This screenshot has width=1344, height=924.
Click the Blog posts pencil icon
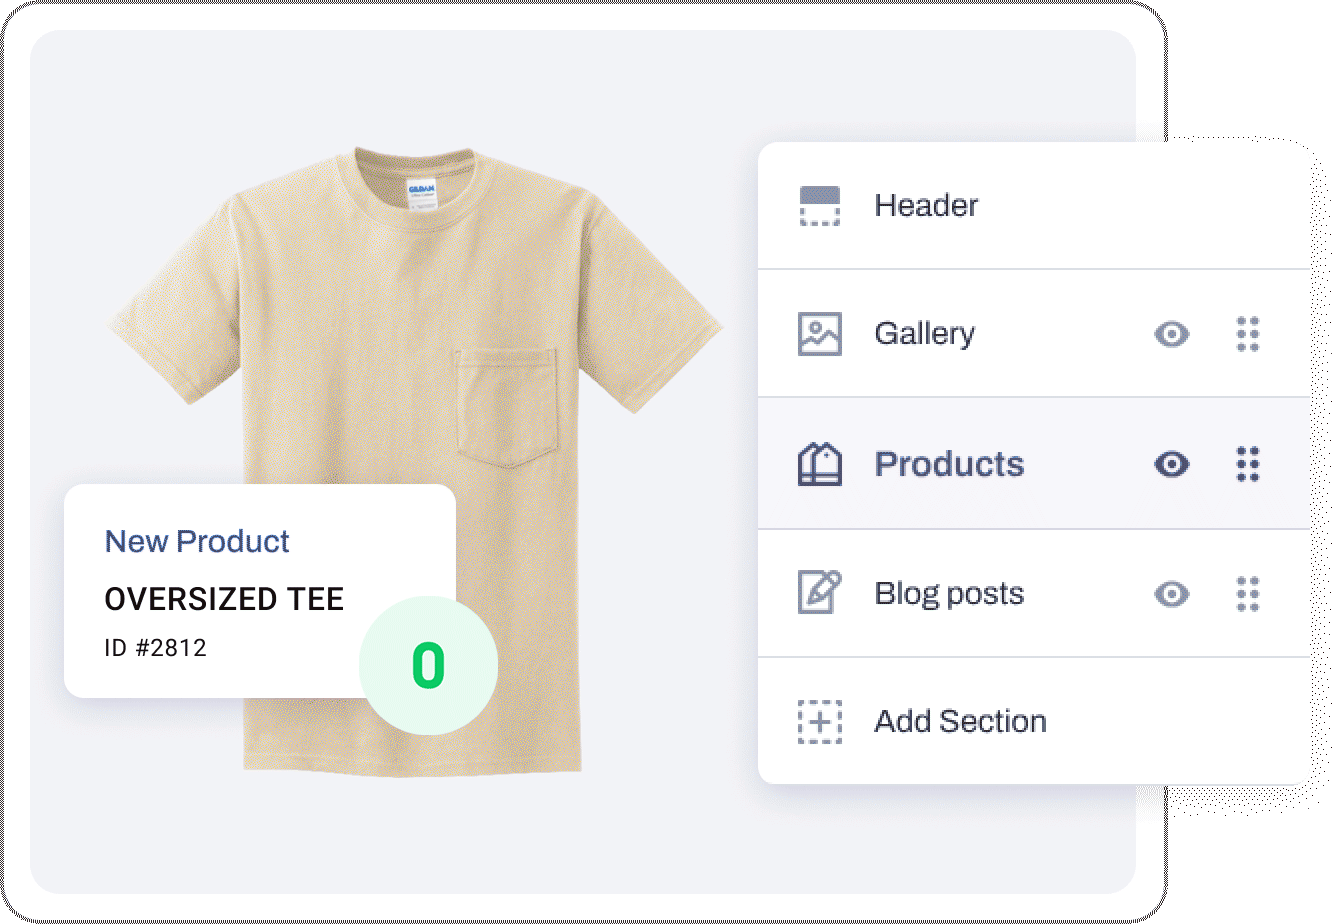[x=820, y=593]
